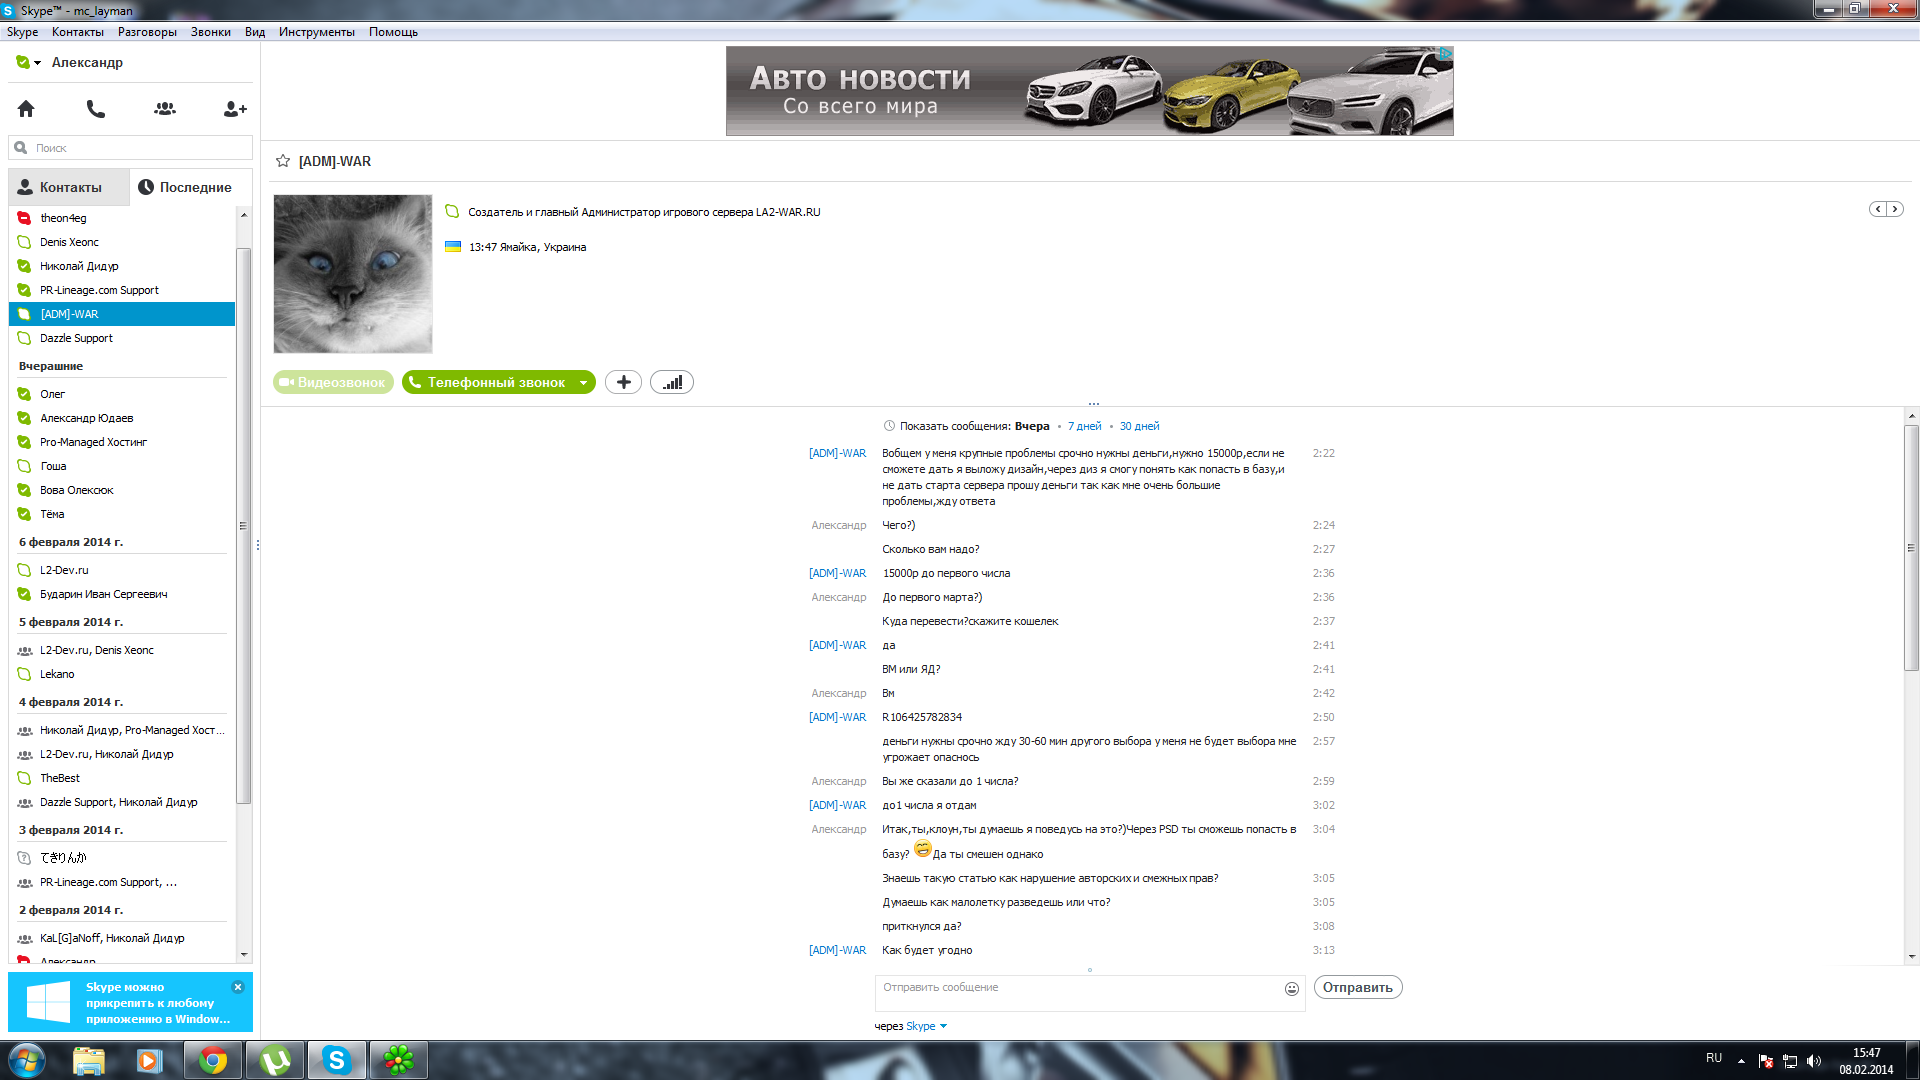1920x1080 pixels.
Task: Click the Home icon in sidebar
Action: [x=26, y=108]
